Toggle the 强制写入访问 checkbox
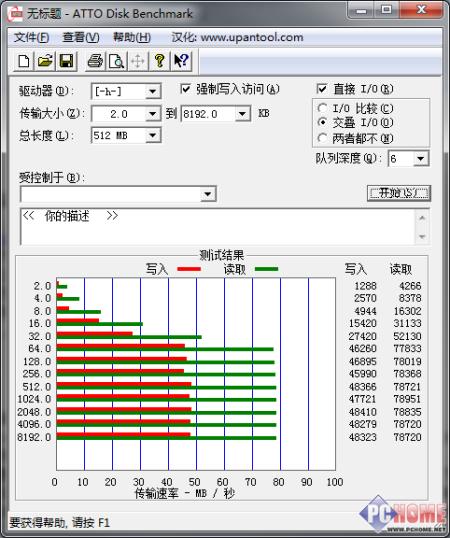This screenshot has height=538, width=450. coord(186,89)
